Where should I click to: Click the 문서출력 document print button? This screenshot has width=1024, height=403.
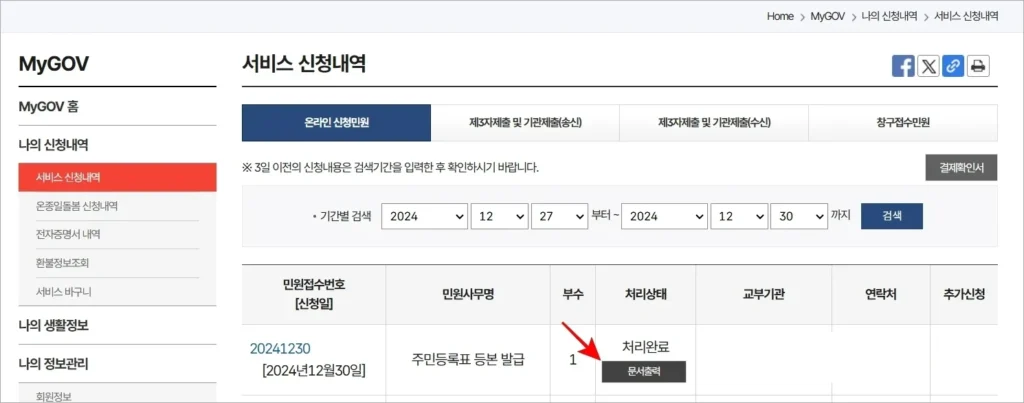[644, 371]
